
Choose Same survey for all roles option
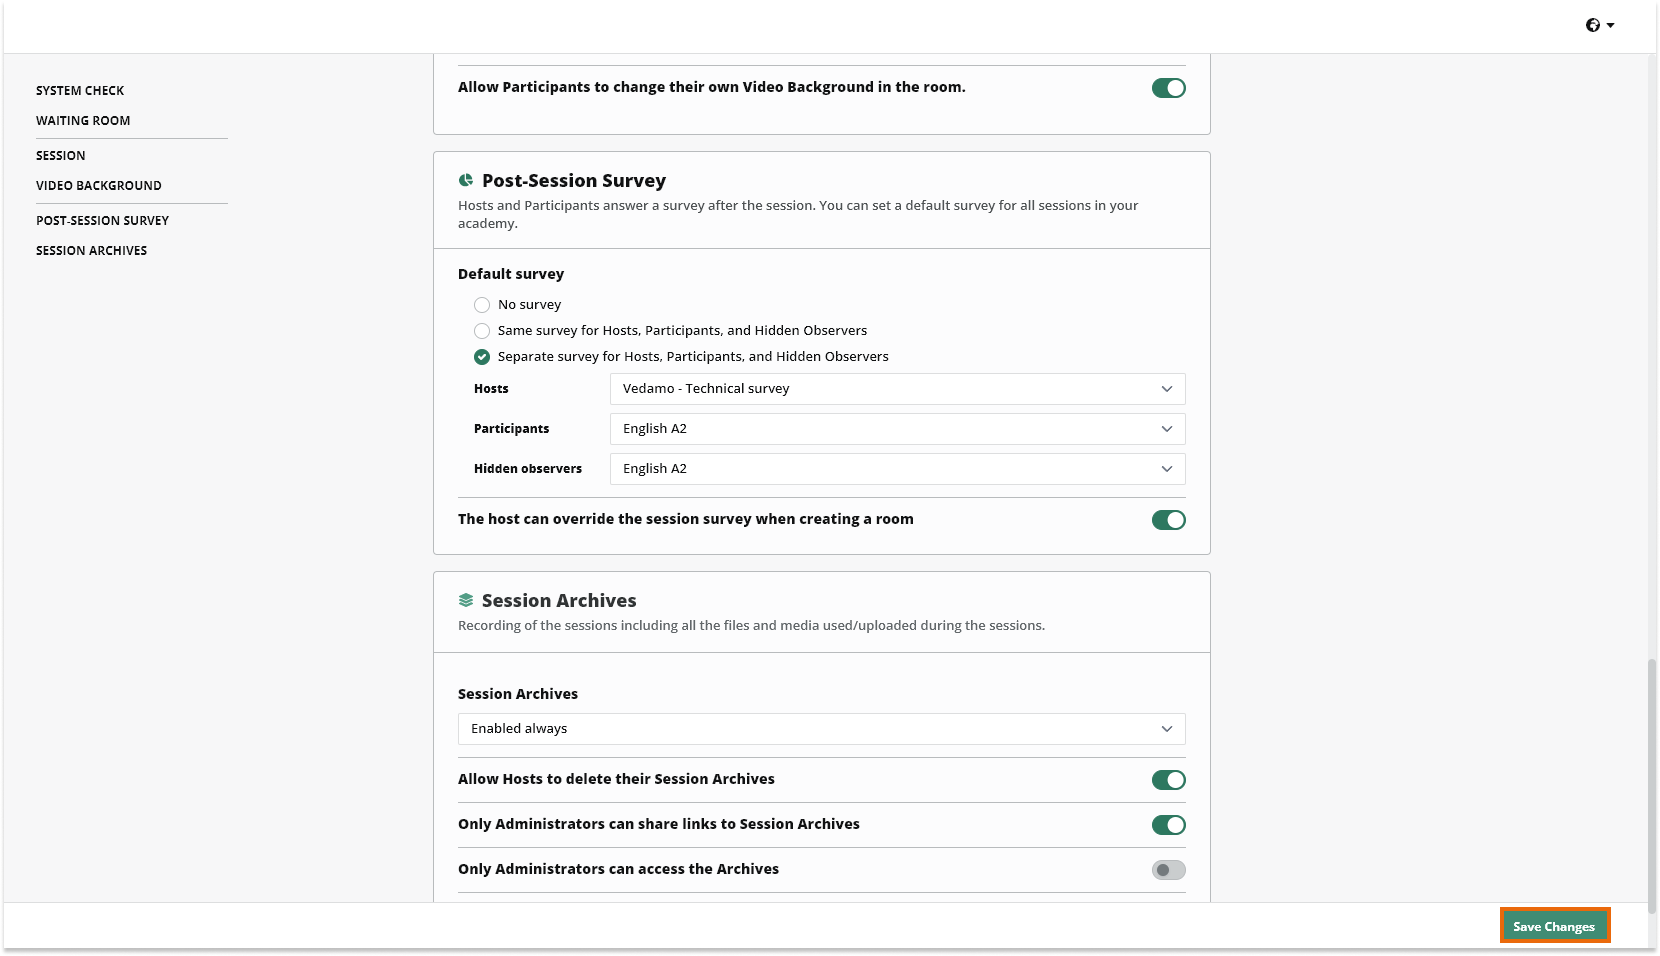pos(482,331)
